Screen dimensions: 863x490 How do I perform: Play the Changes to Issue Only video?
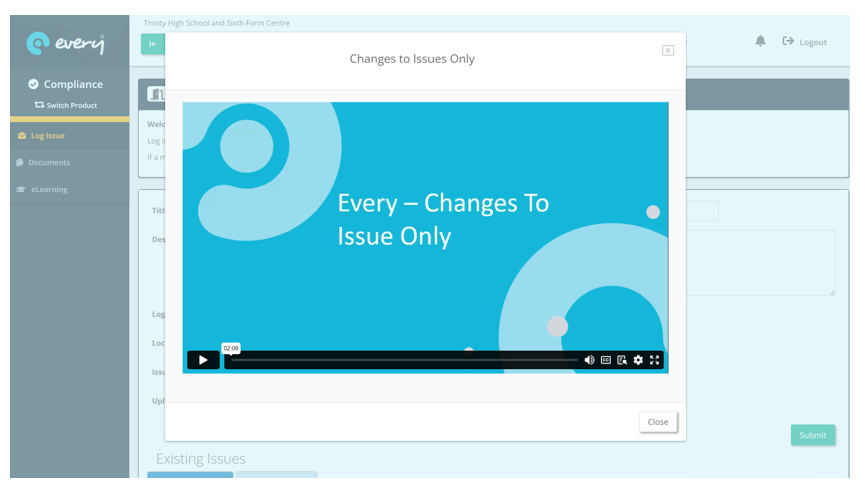[x=203, y=360]
